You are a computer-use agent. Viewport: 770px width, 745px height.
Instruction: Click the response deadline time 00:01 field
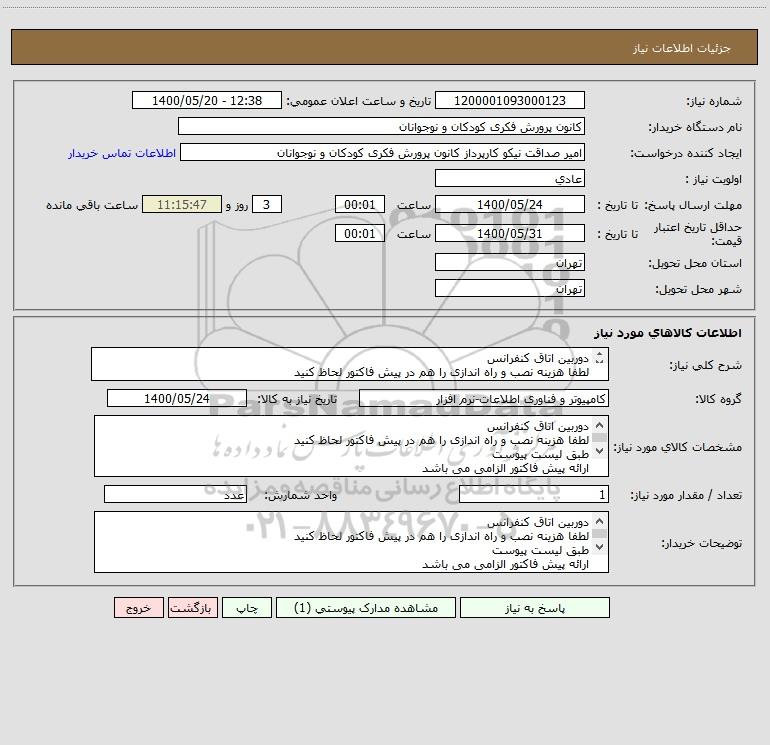[x=359, y=204]
